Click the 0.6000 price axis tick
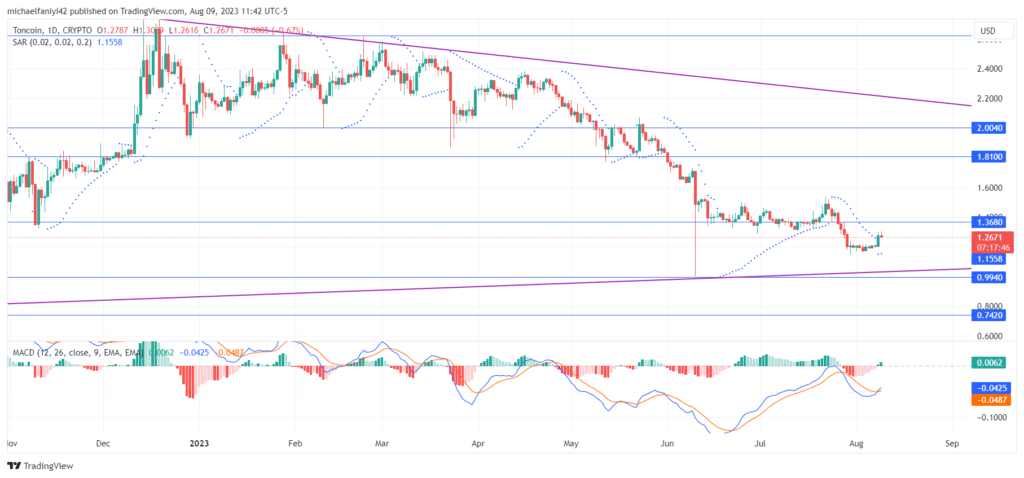Viewport: 1024px width, 478px height. click(989, 336)
